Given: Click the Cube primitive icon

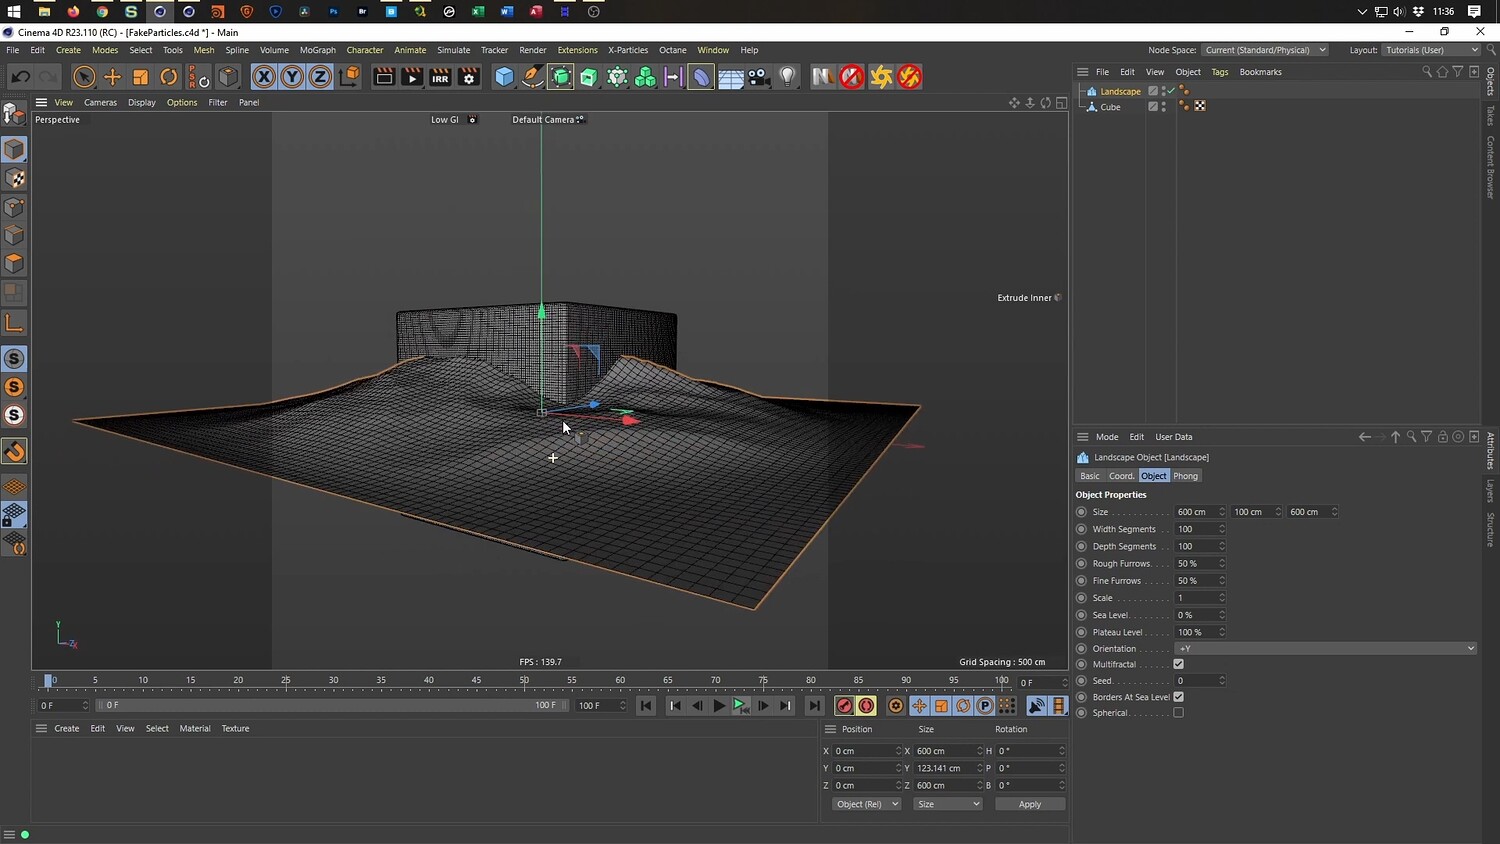Looking at the screenshot, I should tap(505, 77).
